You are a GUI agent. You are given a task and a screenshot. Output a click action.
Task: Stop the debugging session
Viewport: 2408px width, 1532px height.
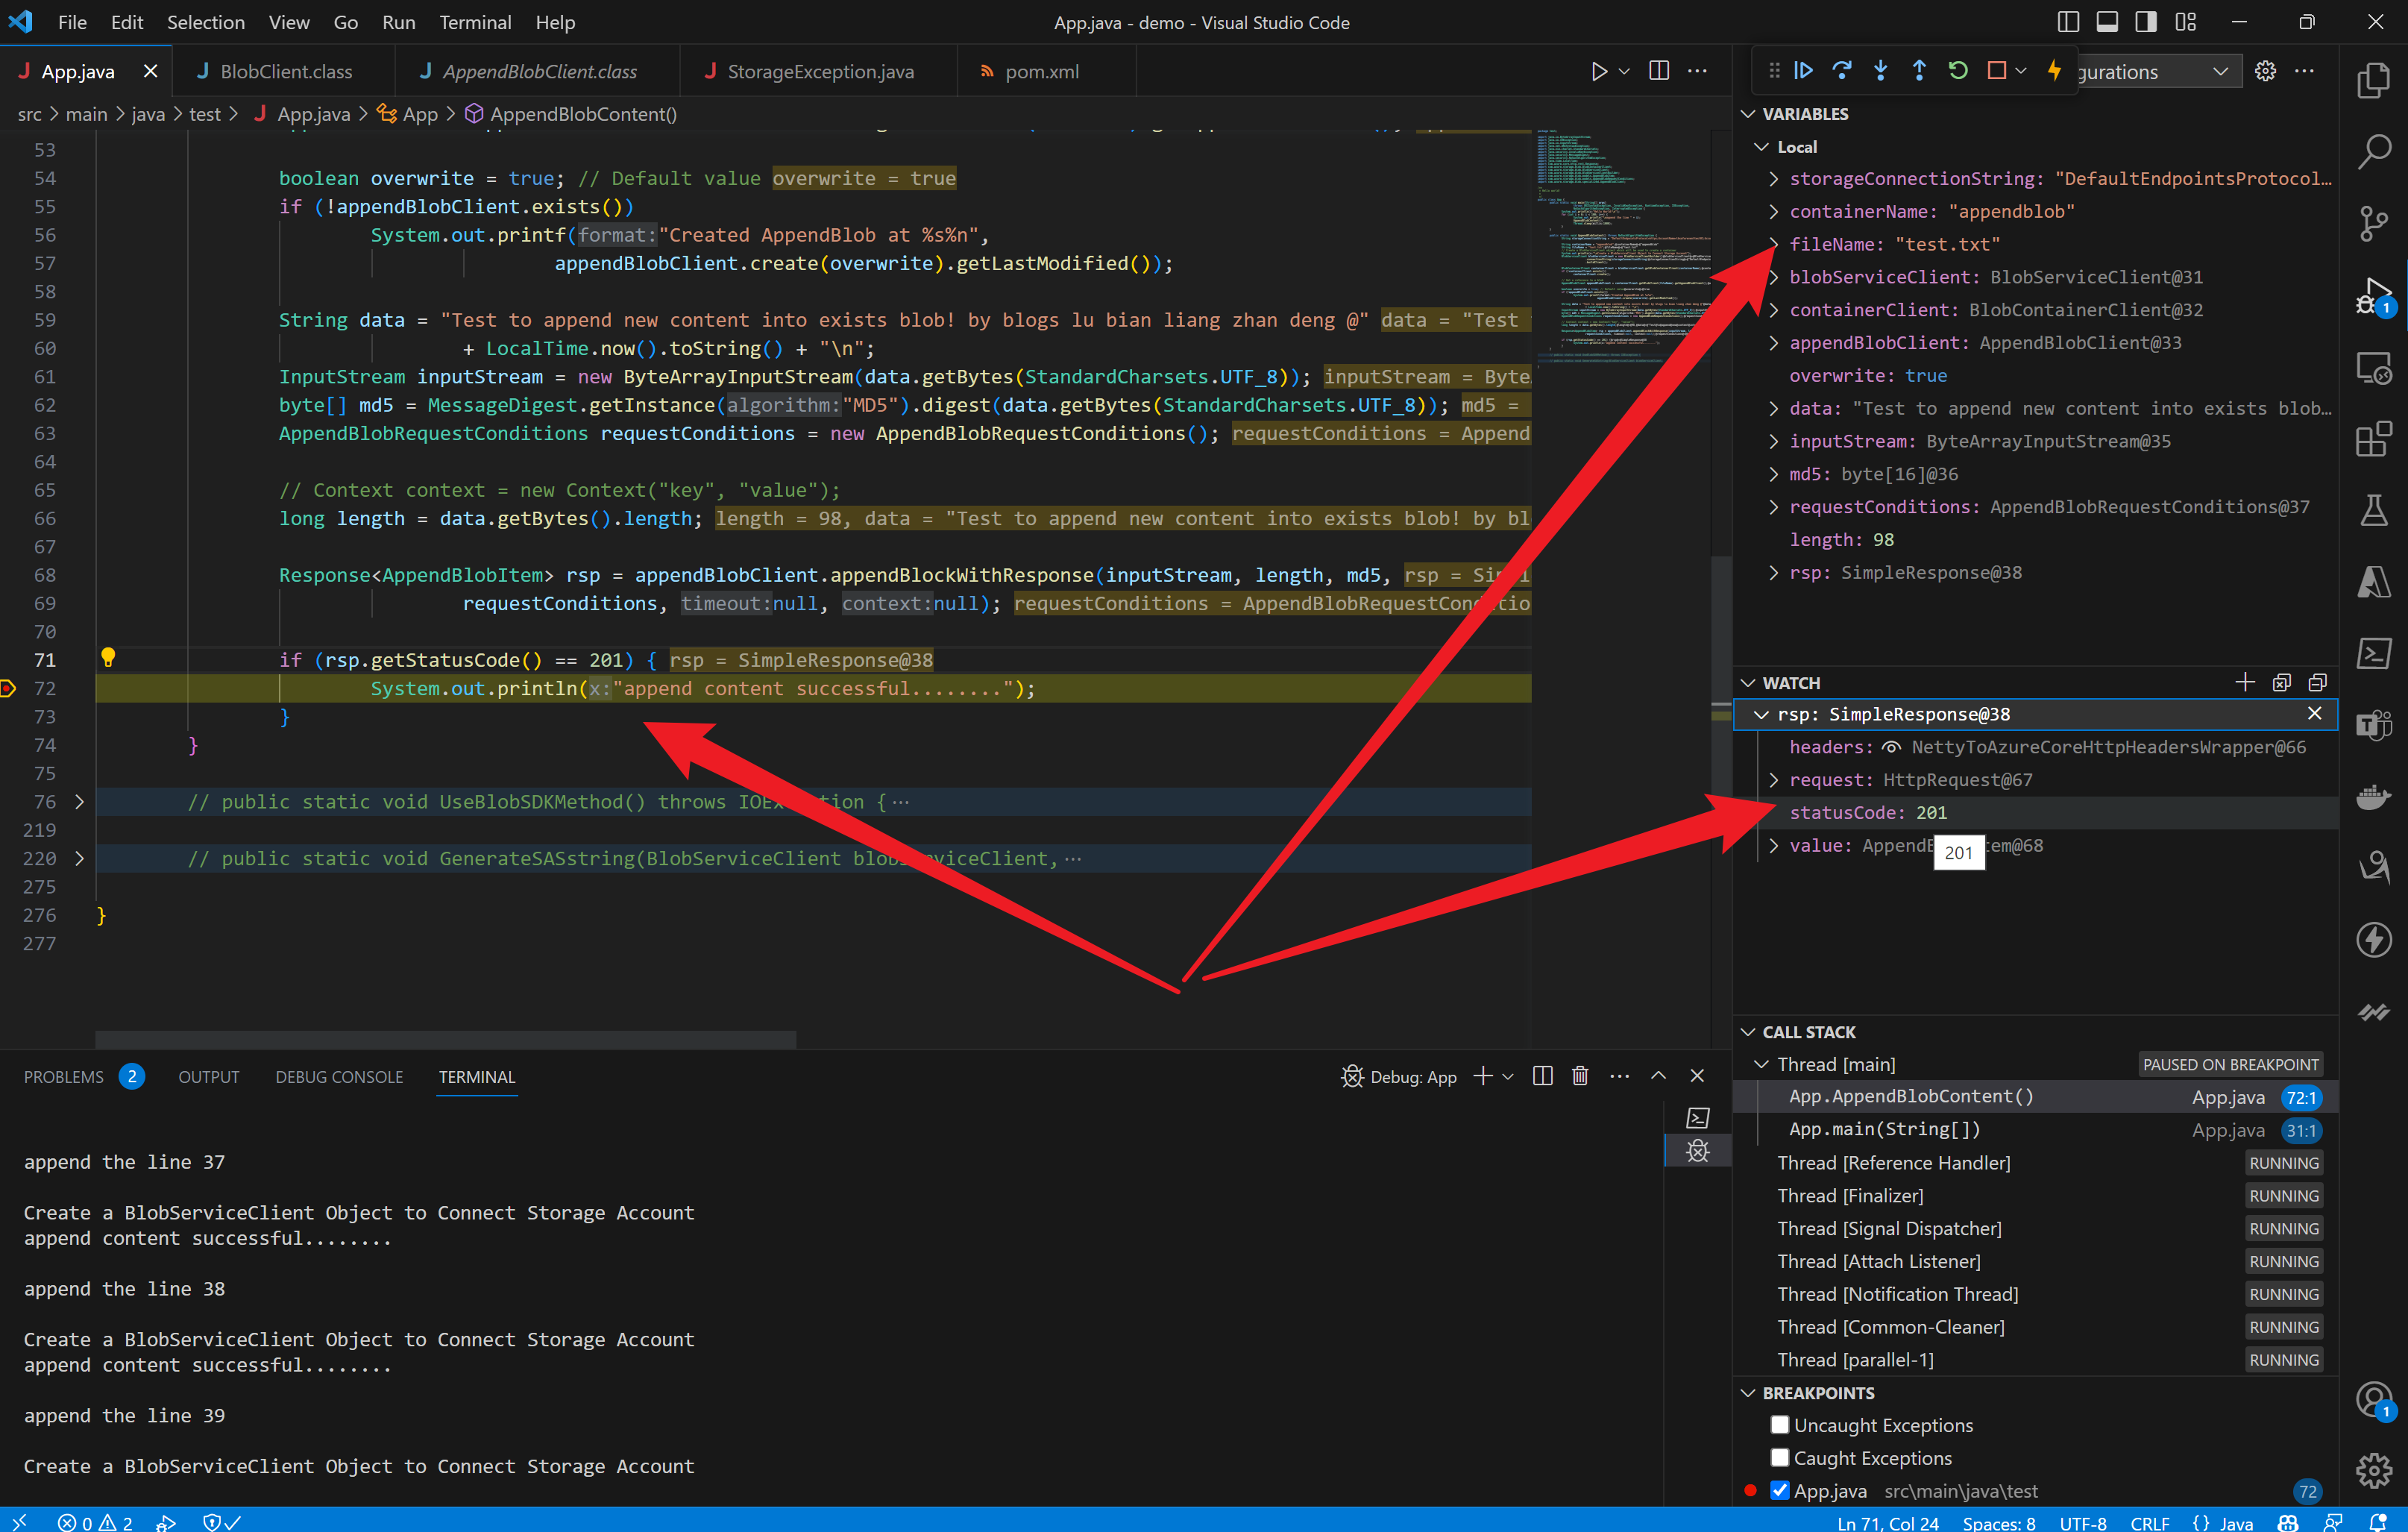pyautogui.click(x=1997, y=71)
